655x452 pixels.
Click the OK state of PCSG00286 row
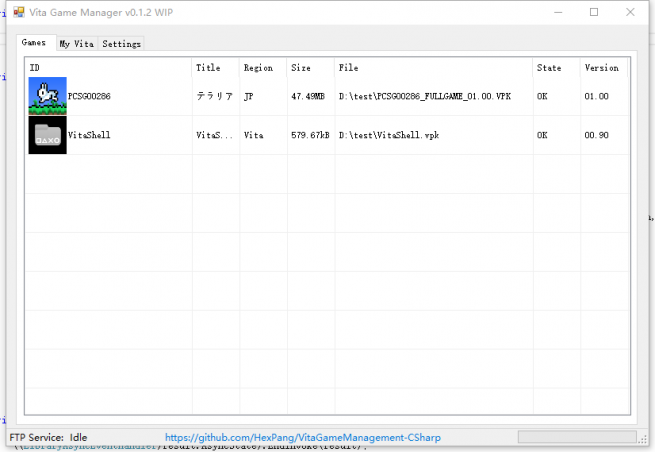[x=542, y=96]
